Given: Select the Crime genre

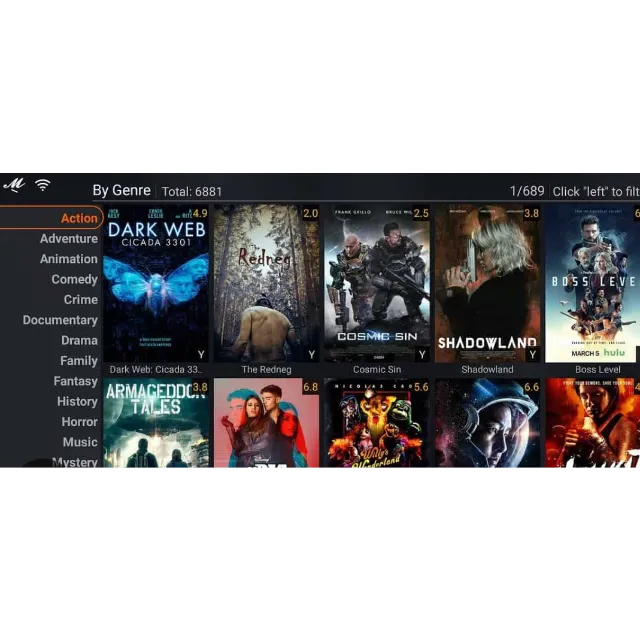Looking at the screenshot, I should (x=81, y=300).
